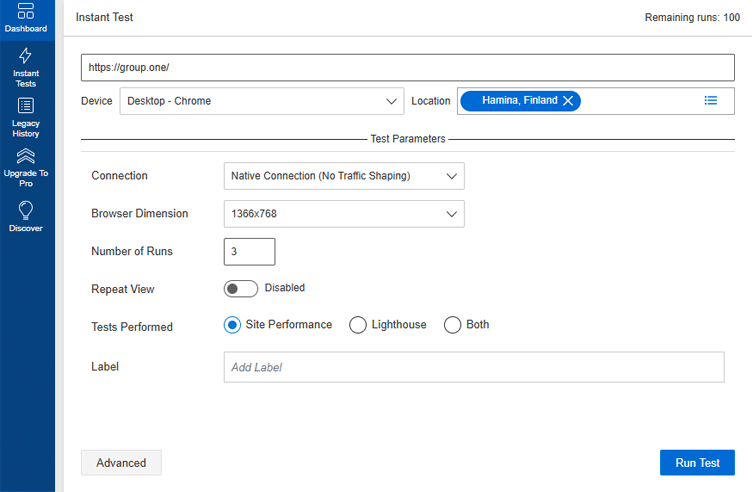Open the Dashboard icon in sidebar

(x=26, y=12)
